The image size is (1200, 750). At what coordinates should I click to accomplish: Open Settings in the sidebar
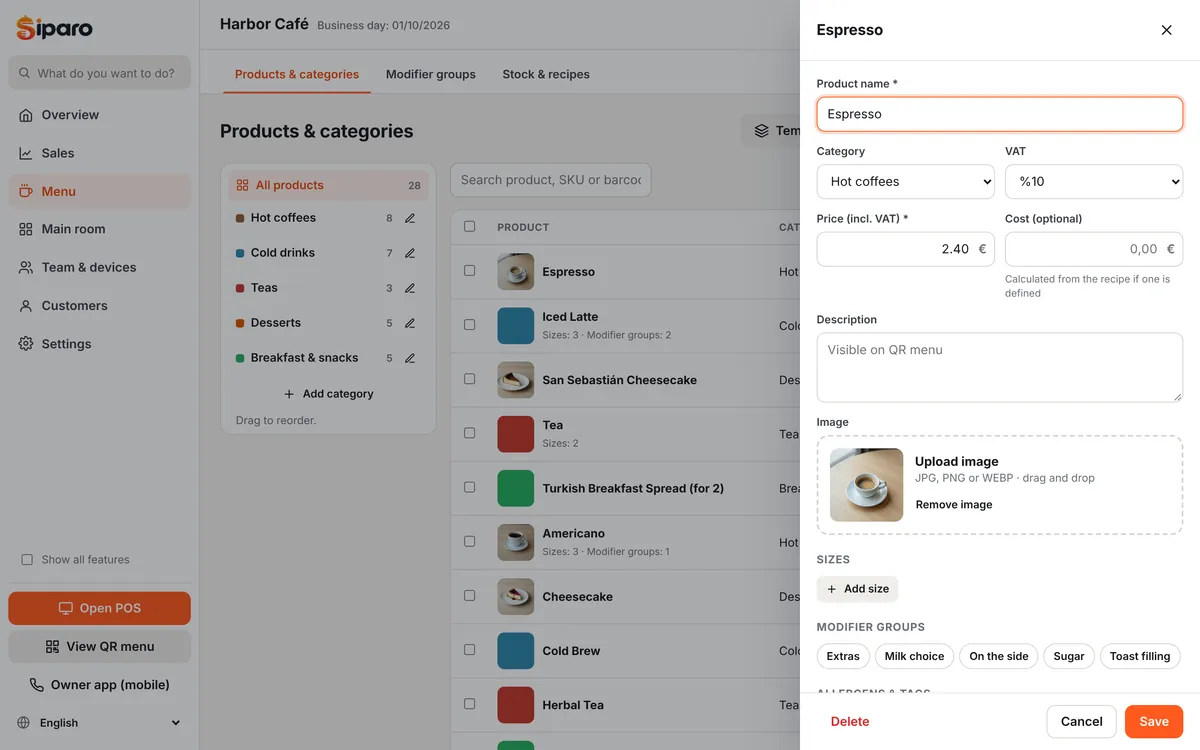click(x=99, y=343)
